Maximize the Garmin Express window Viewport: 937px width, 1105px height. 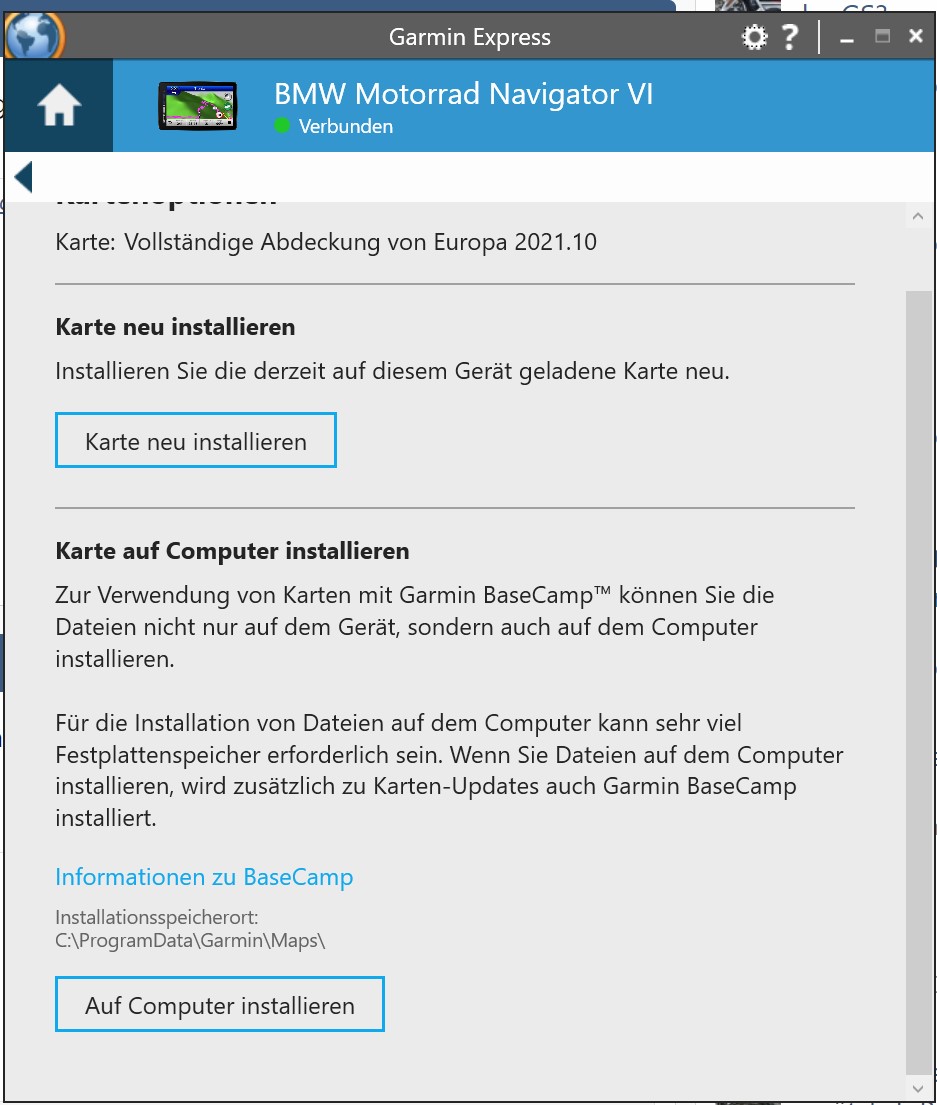pyautogui.click(x=882, y=37)
